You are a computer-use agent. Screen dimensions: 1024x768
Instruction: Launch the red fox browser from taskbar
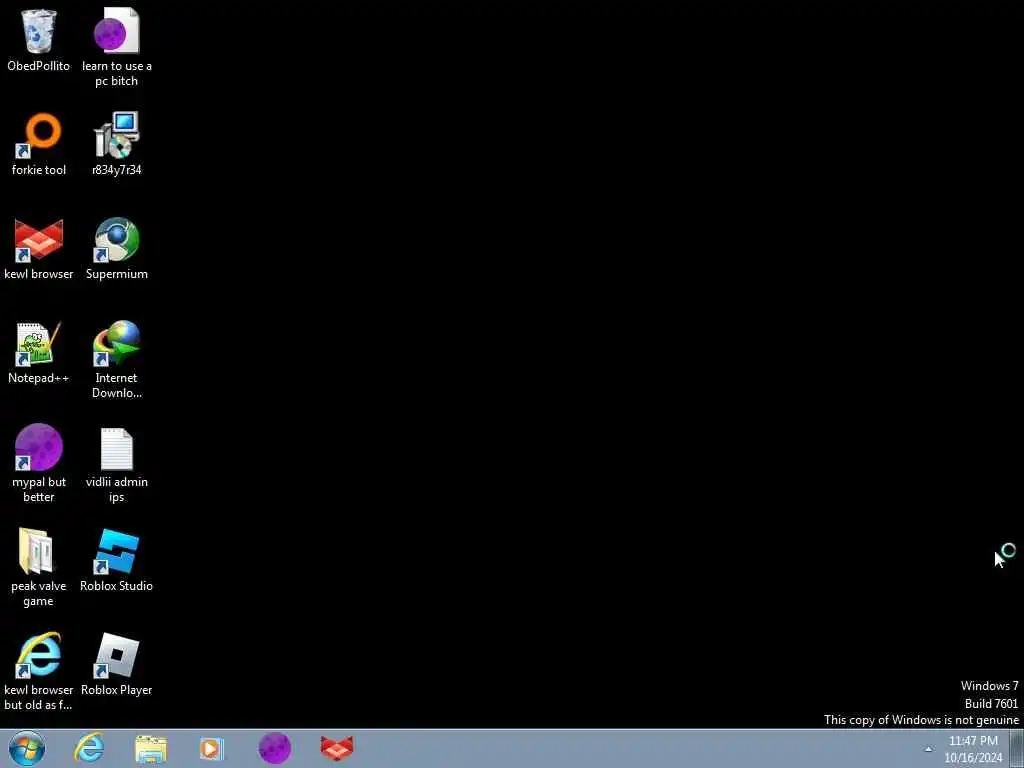point(337,748)
